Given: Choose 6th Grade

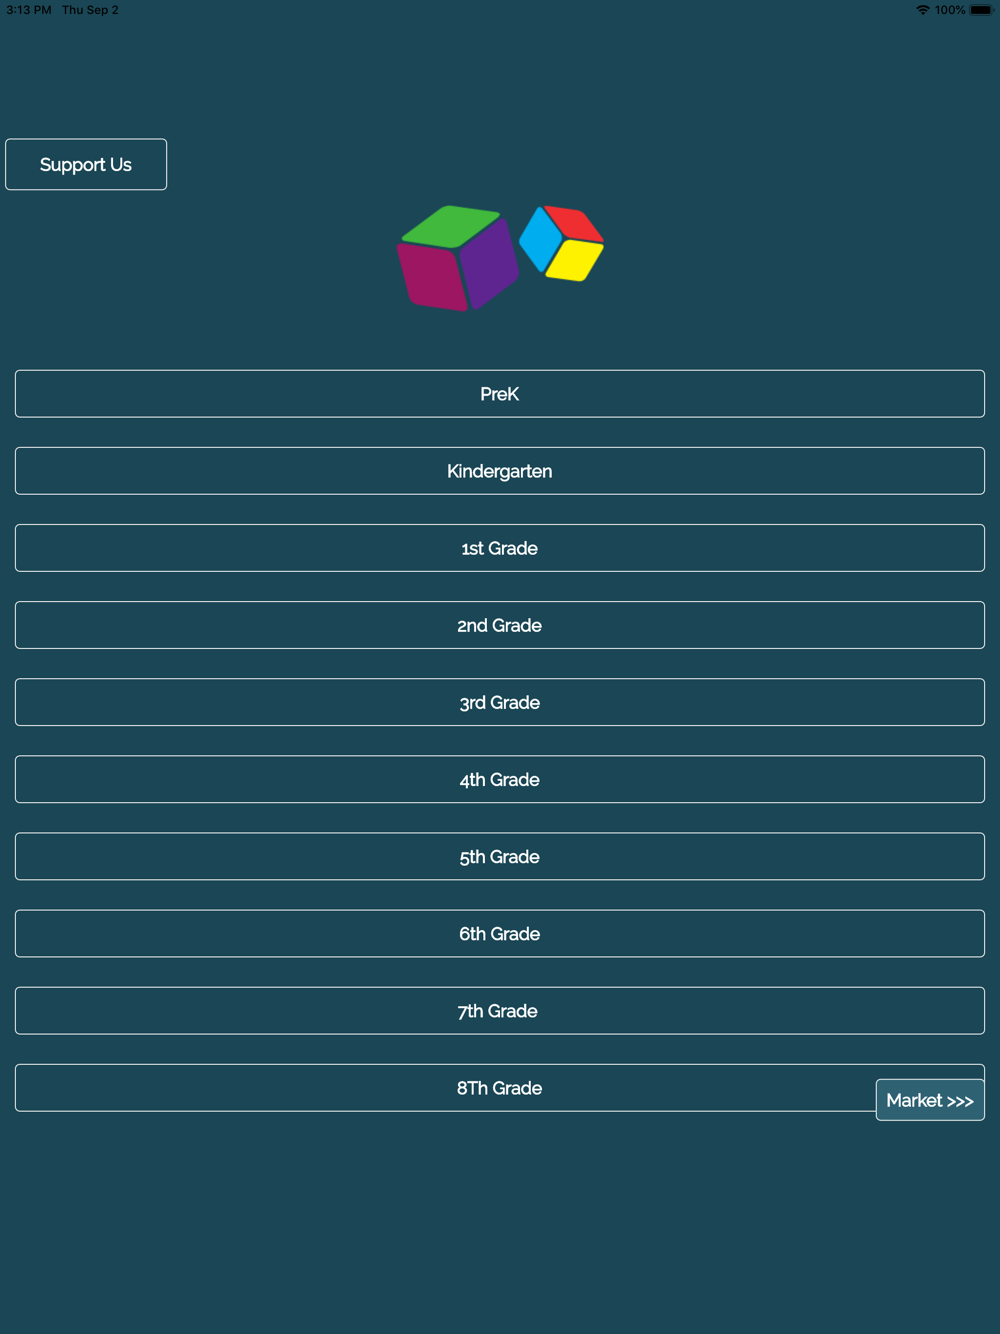Looking at the screenshot, I should 500,933.
